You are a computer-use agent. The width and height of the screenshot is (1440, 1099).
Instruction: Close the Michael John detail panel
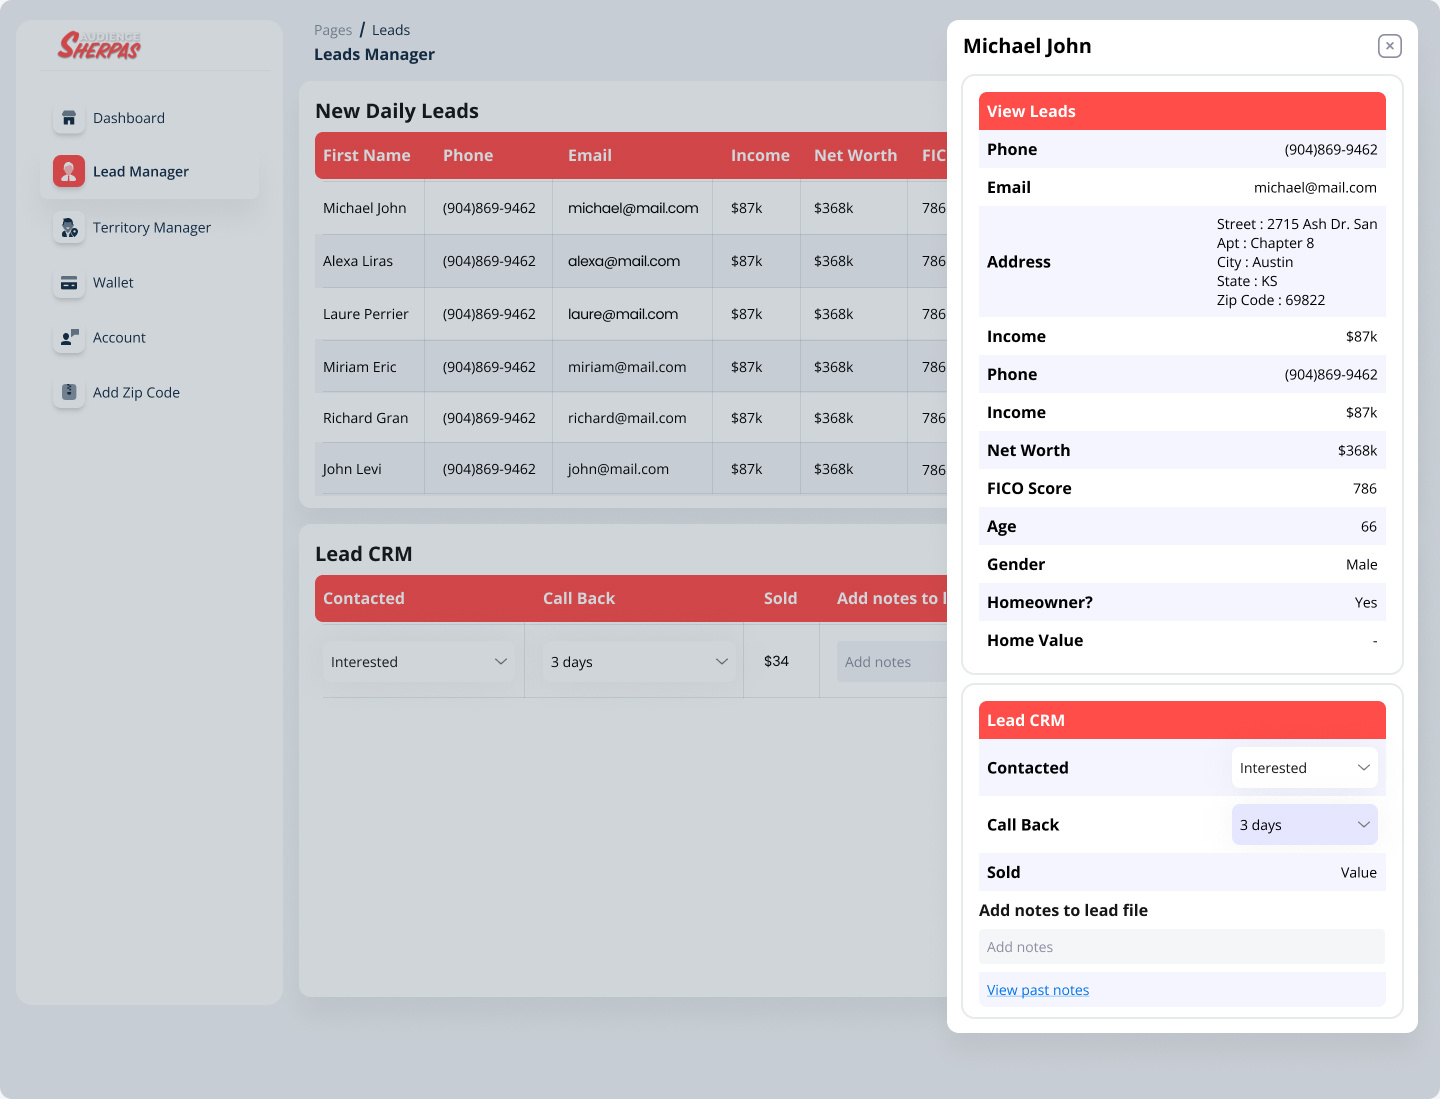pyautogui.click(x=1389, y=45)
